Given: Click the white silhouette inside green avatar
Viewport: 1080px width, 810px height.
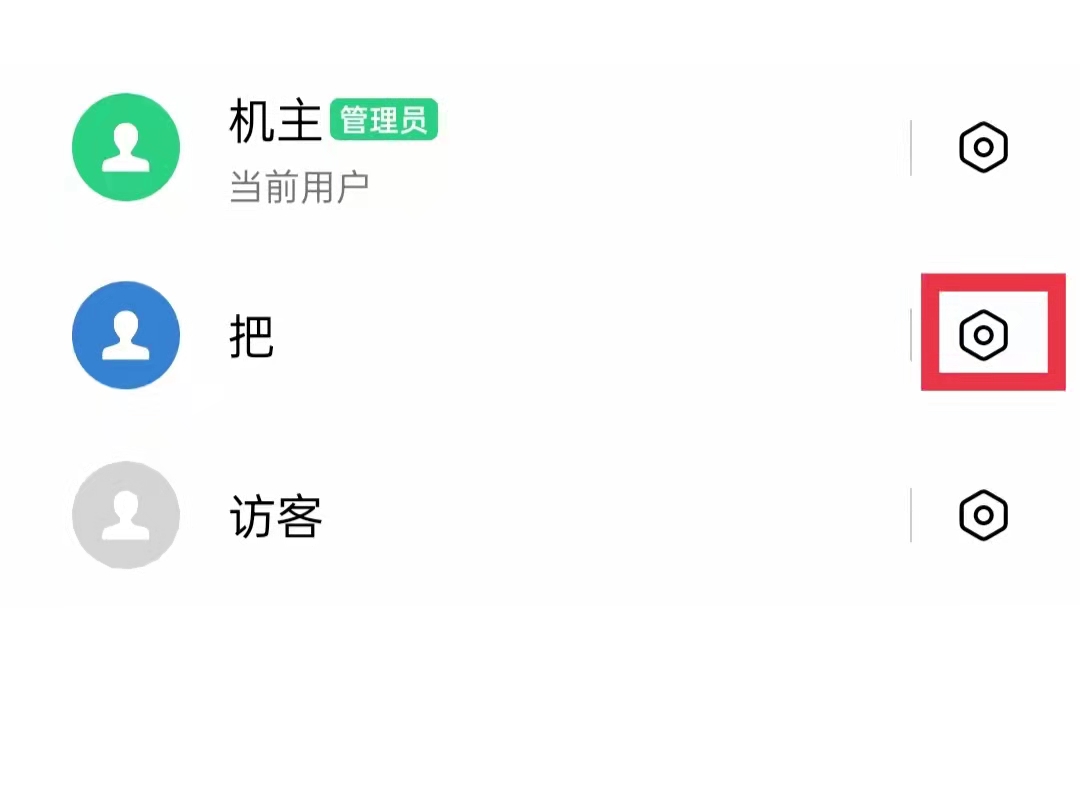Looking at the screenshot, I should [126, 147].
